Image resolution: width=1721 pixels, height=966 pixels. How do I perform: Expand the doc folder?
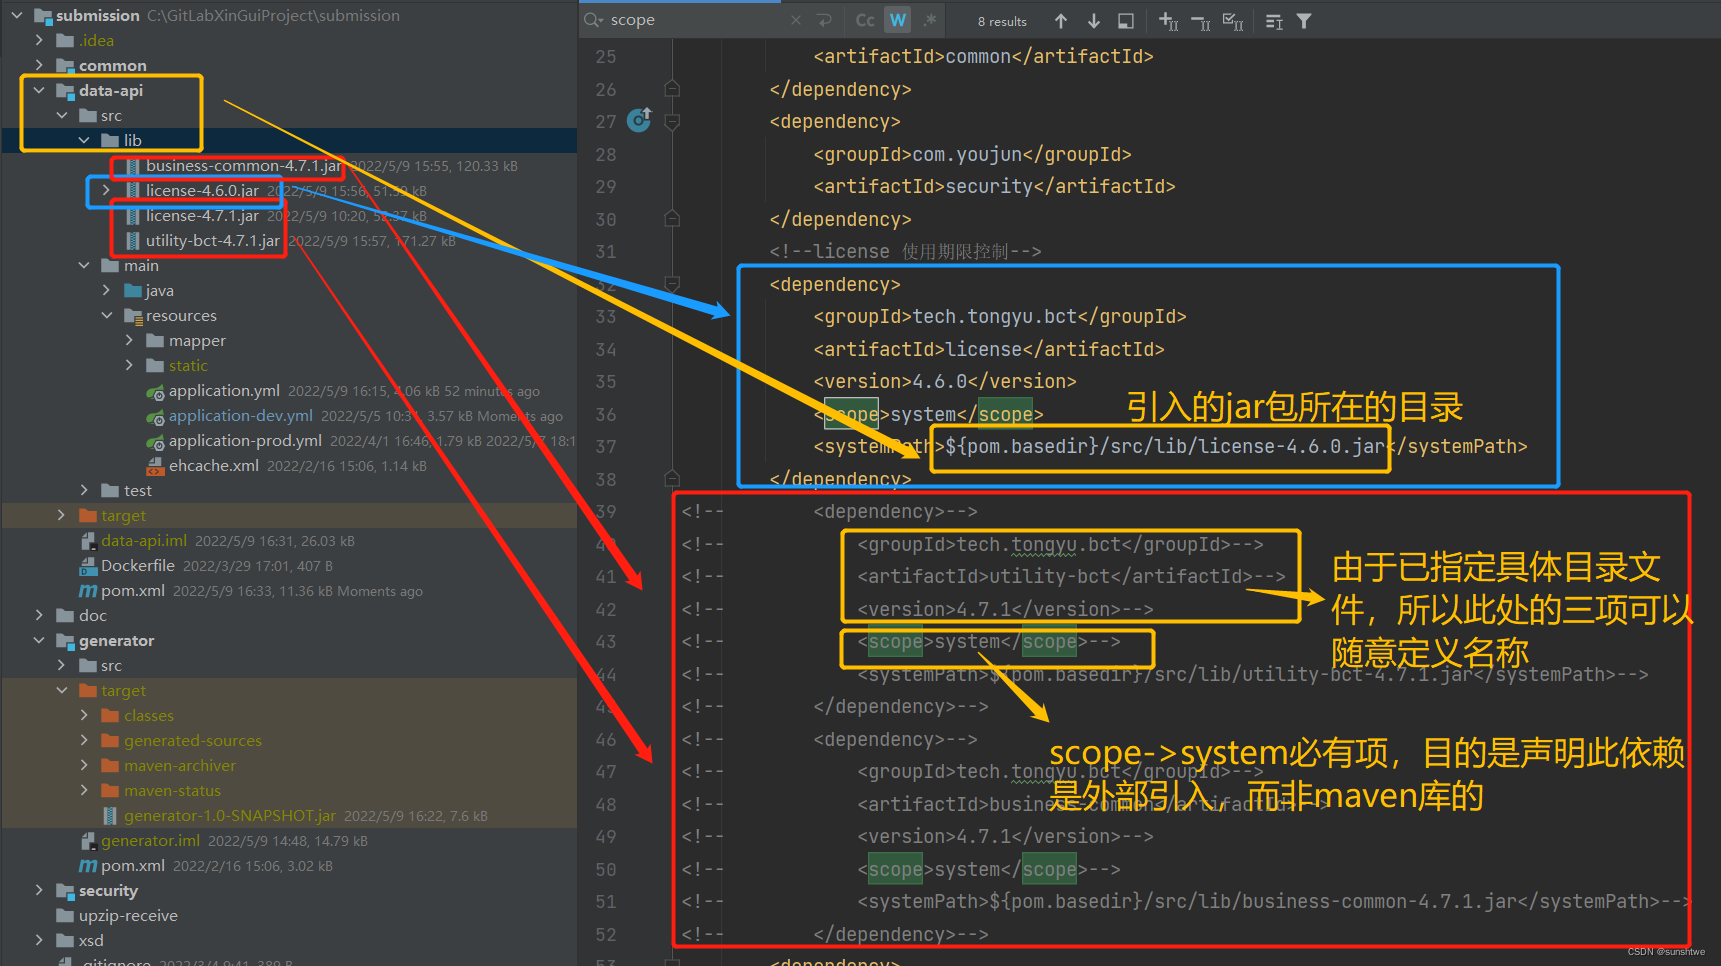coord(39,616)
